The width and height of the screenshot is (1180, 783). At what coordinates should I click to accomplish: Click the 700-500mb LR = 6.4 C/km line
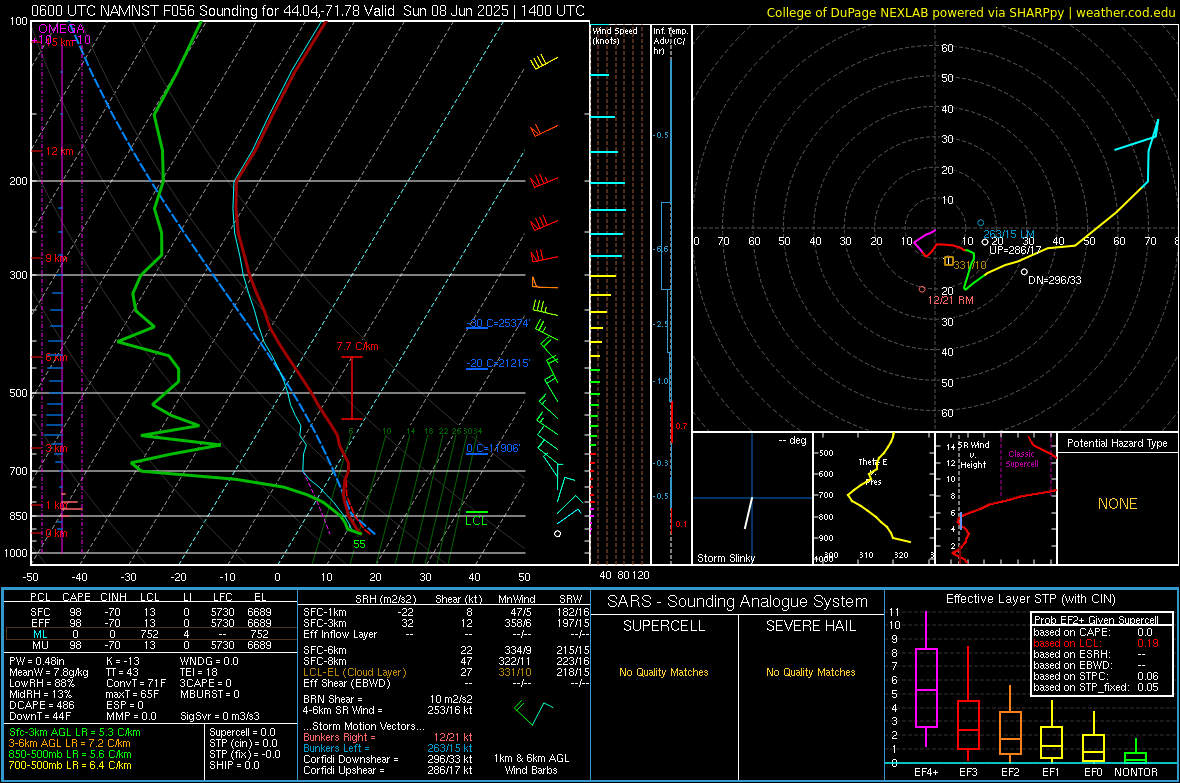(x=70, y=765)
